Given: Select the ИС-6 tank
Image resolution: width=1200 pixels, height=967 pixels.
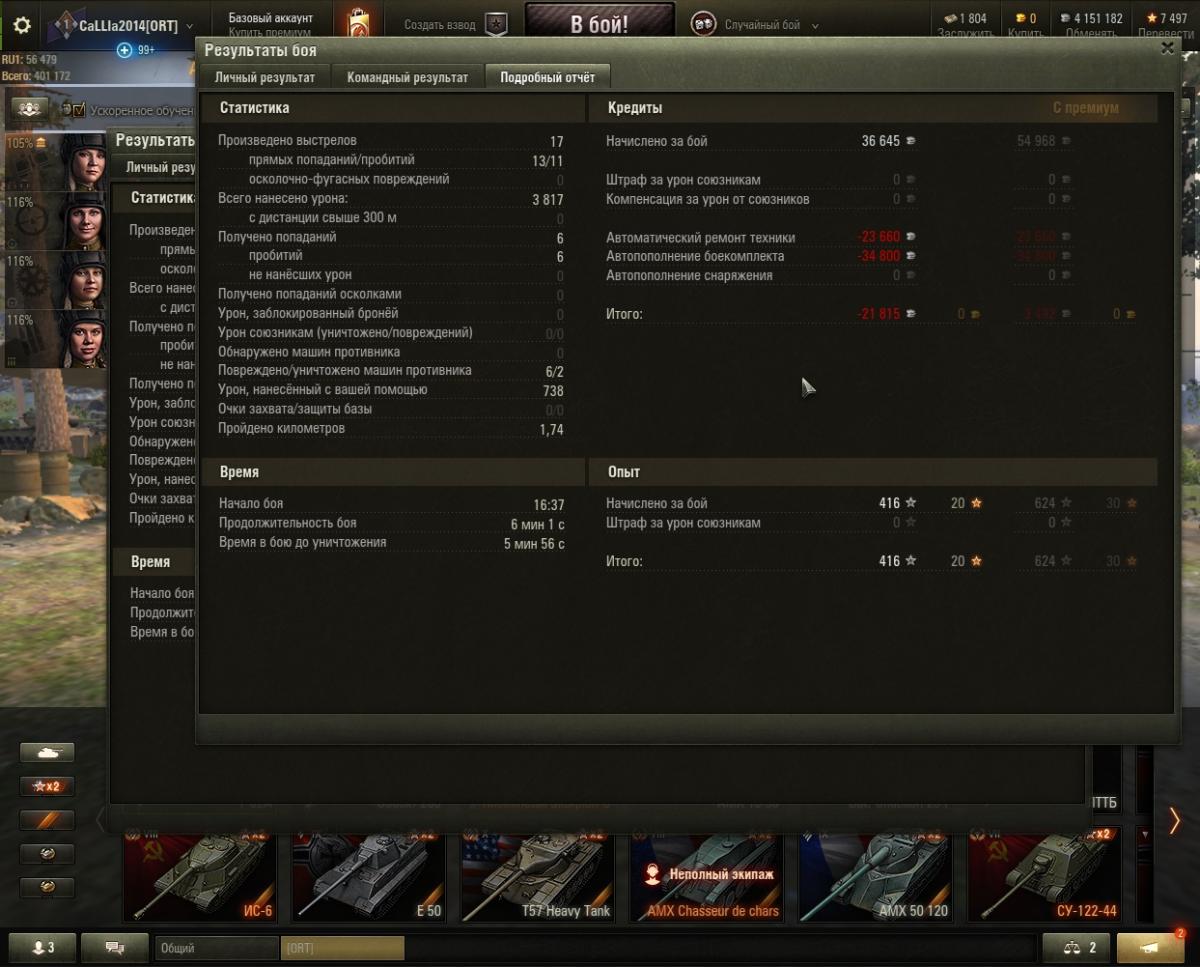Looking at the screenshot, I should pos(199,874).
